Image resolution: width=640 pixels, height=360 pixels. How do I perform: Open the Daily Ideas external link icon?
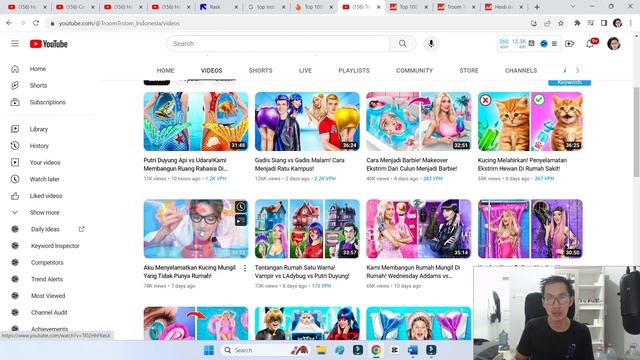[82, 229]
